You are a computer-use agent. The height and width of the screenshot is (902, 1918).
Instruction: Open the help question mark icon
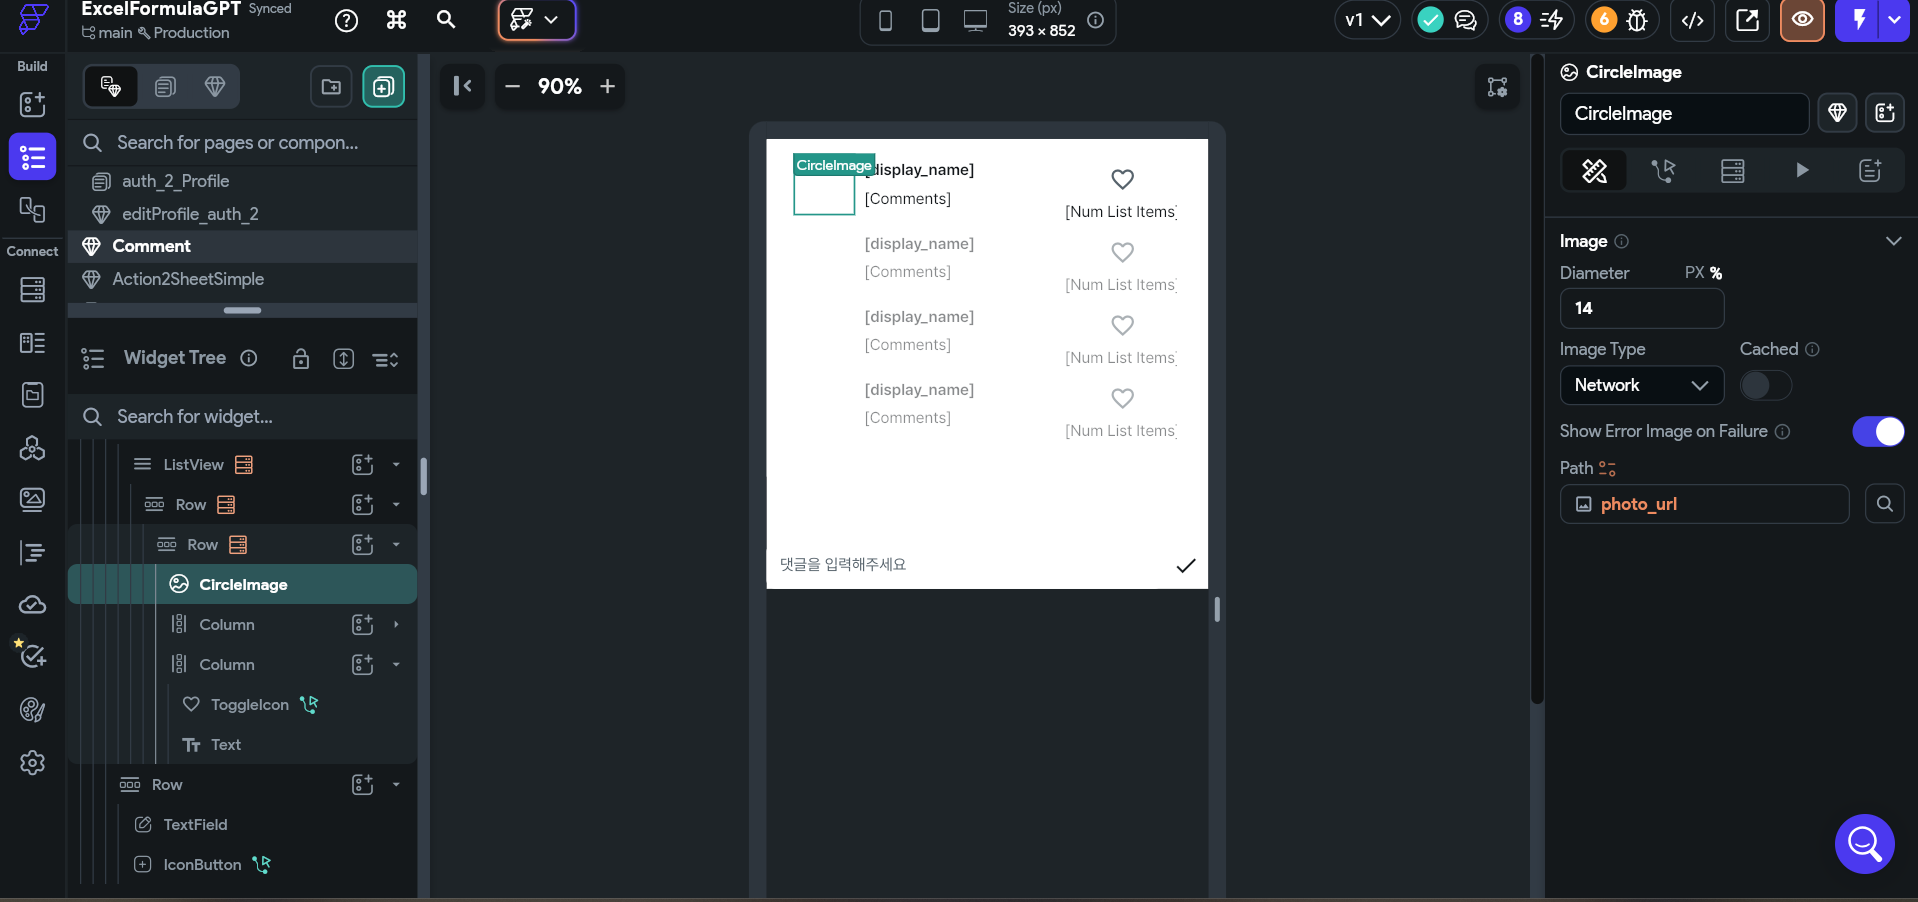(x=346, y=20)
